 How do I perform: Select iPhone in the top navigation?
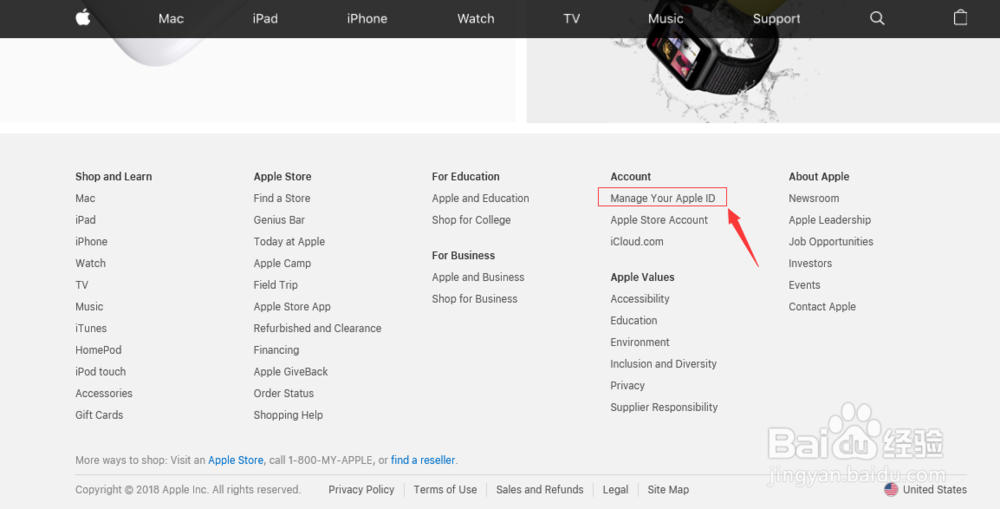(367, 18)
